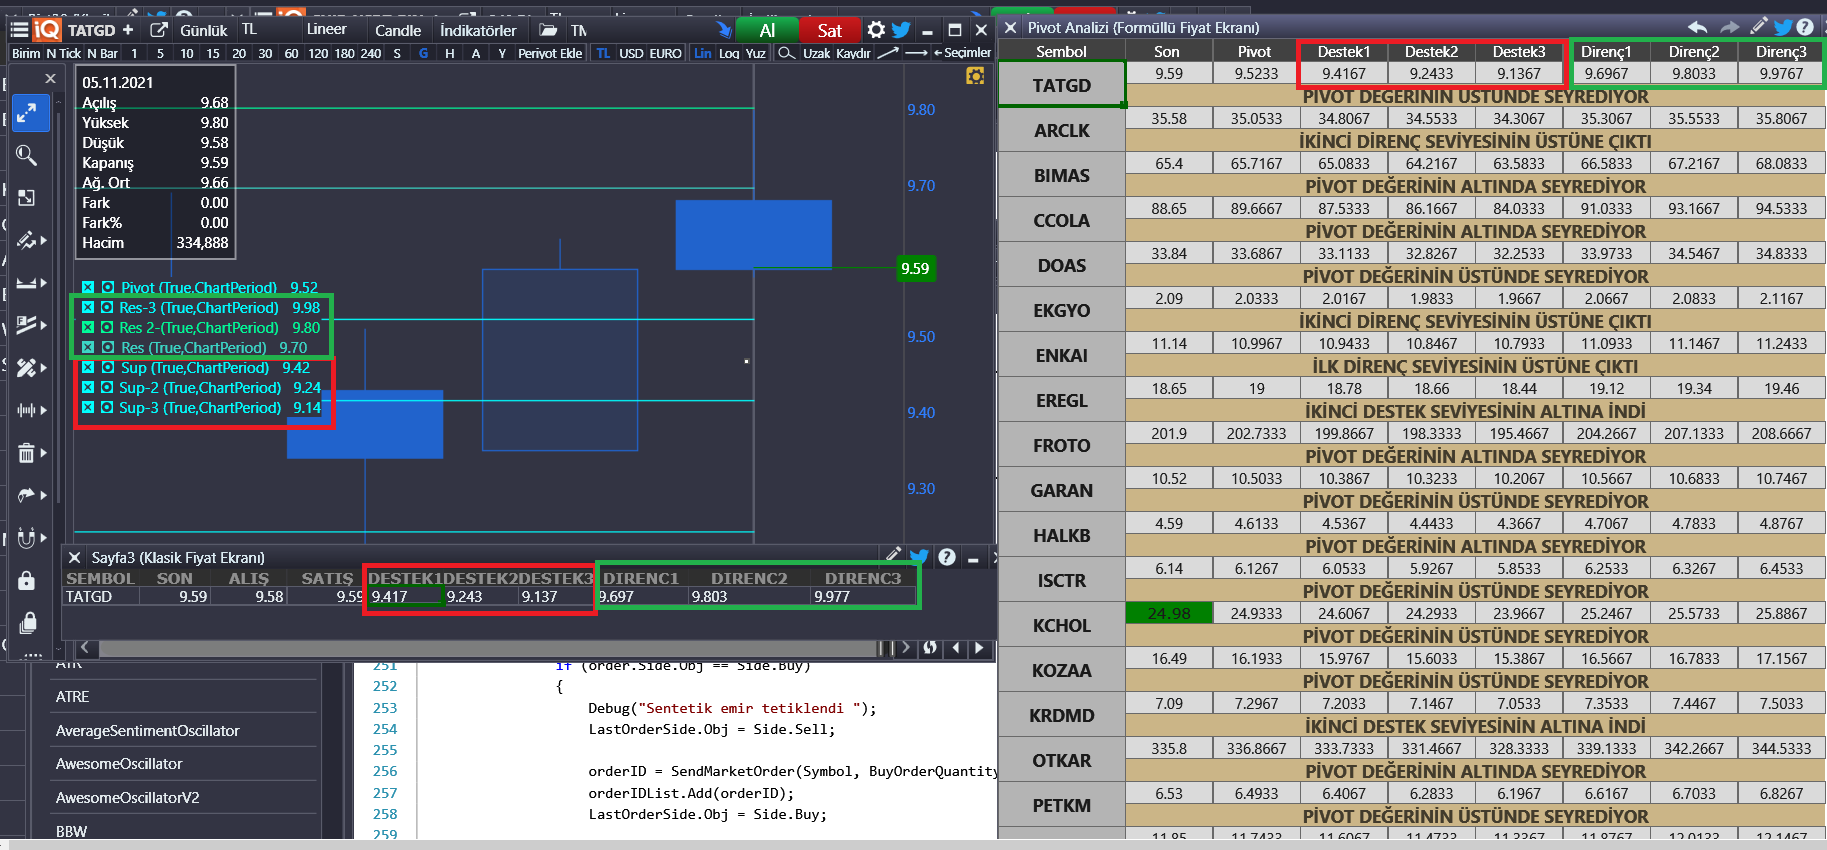Click the padlock lock drawings icon
Screen dimensions: 1827x850
tap(27, 580)
